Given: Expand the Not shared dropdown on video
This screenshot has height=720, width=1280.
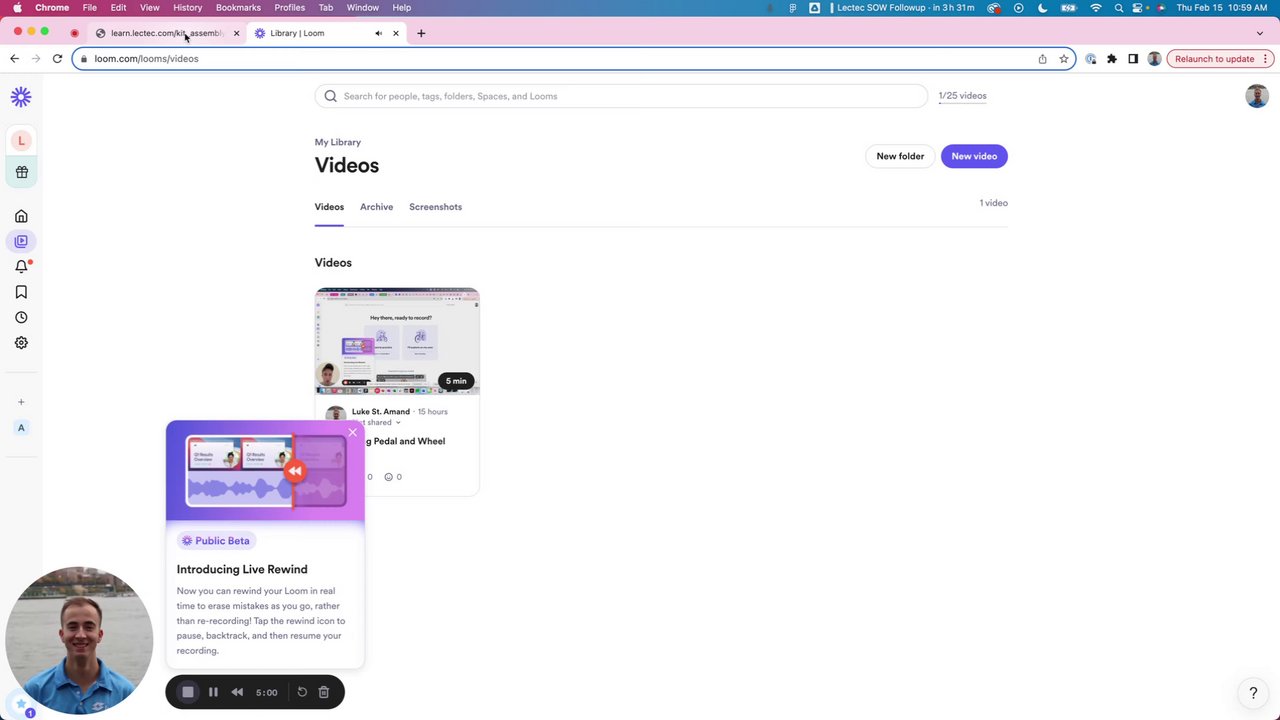Looking at the screenshot, I should pos(397,423).
